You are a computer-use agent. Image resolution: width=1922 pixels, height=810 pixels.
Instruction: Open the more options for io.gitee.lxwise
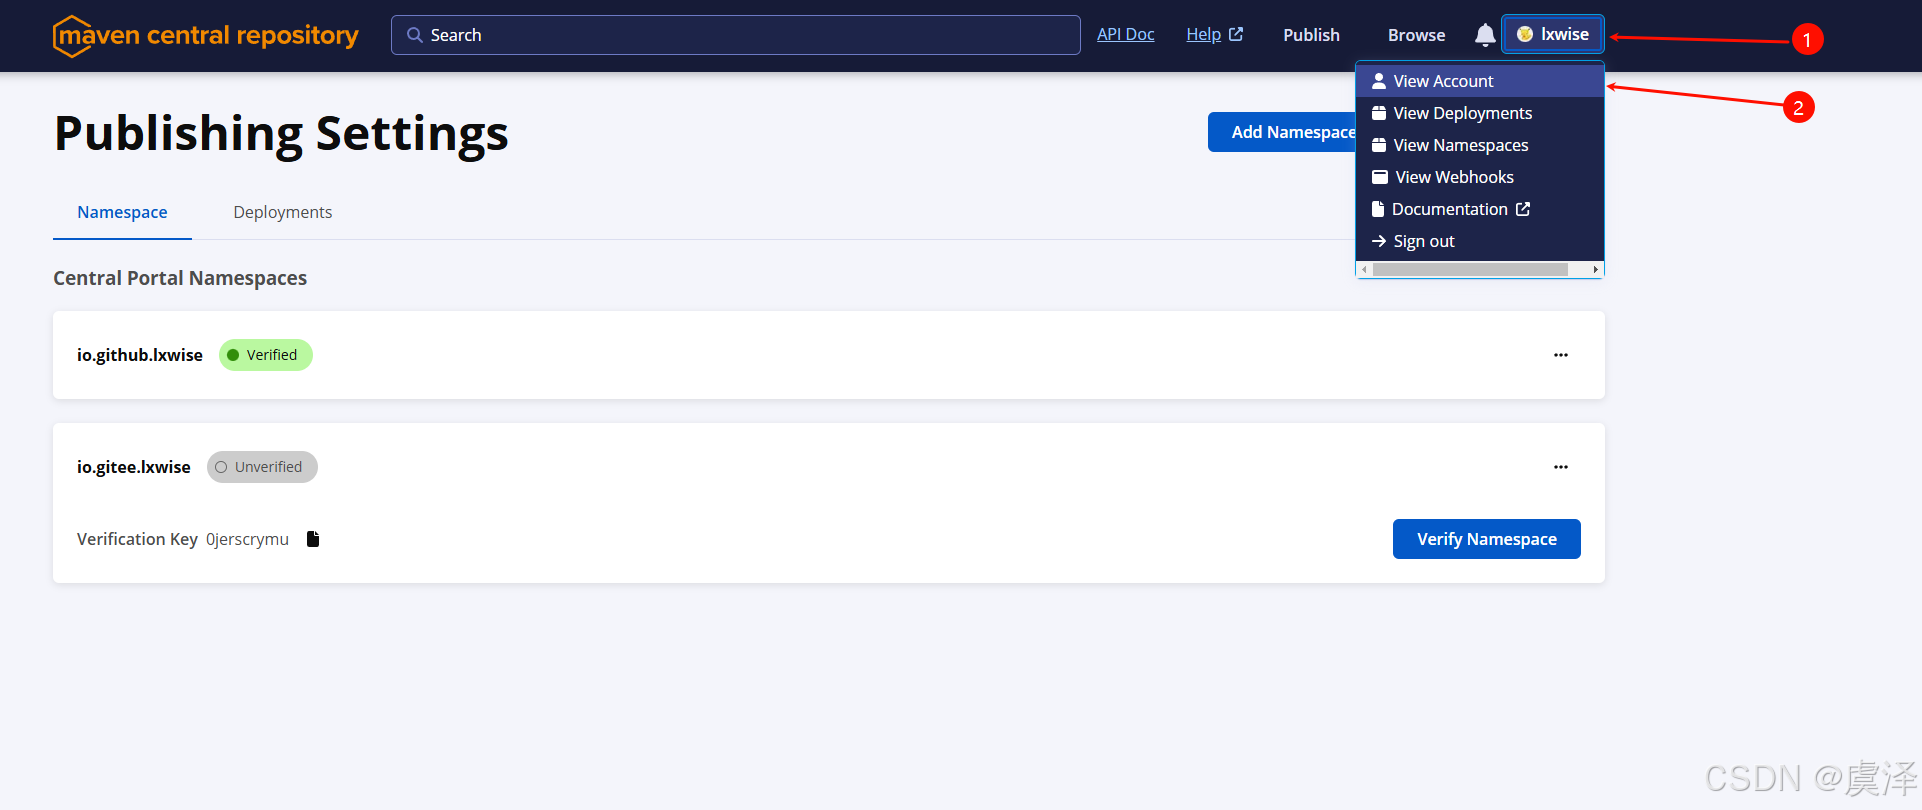pos(1560,467)
